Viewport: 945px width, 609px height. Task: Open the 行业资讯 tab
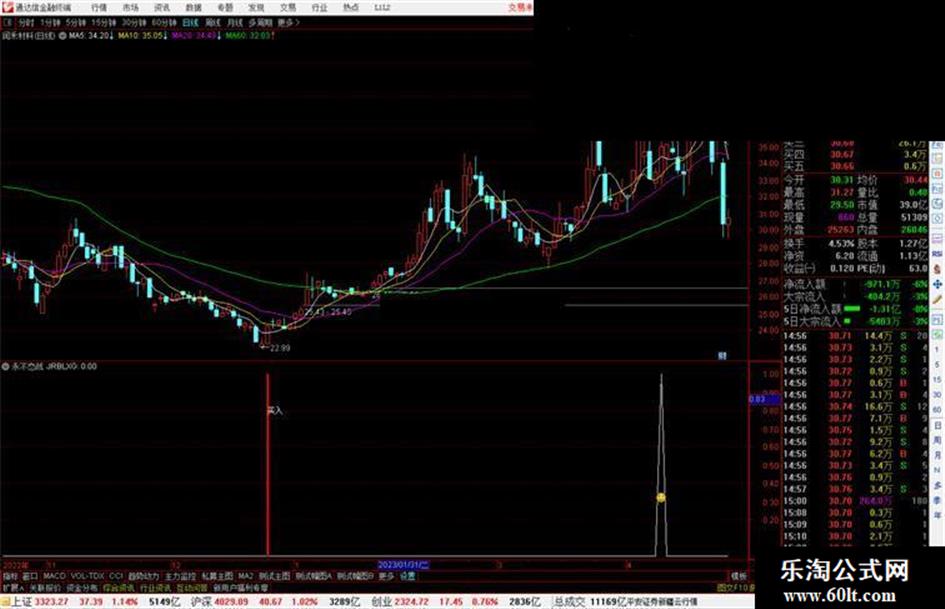coord(155,587)
